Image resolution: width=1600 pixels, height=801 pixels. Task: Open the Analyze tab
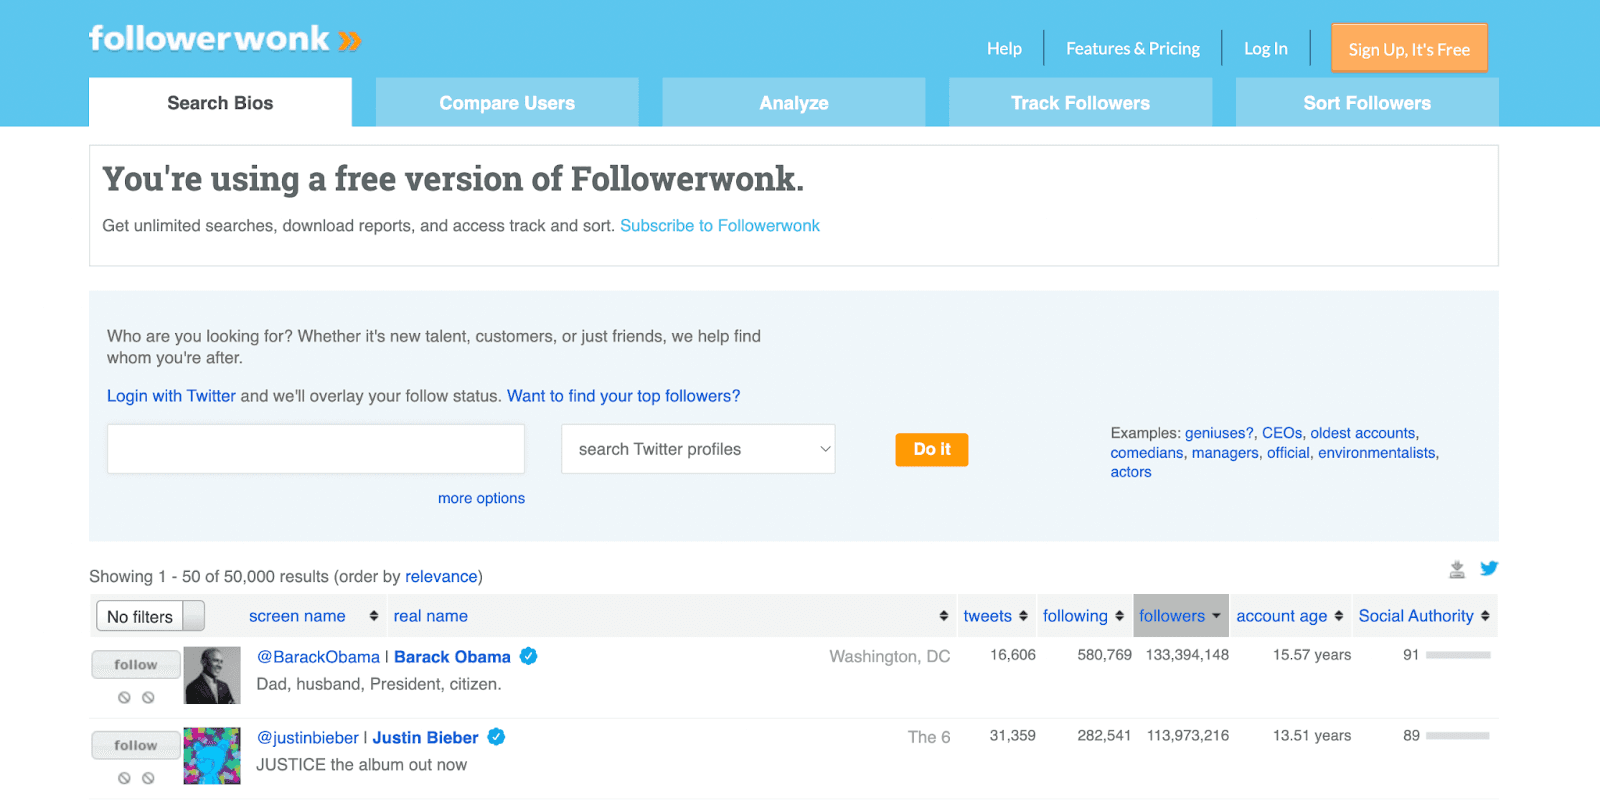tap(794, 103)
